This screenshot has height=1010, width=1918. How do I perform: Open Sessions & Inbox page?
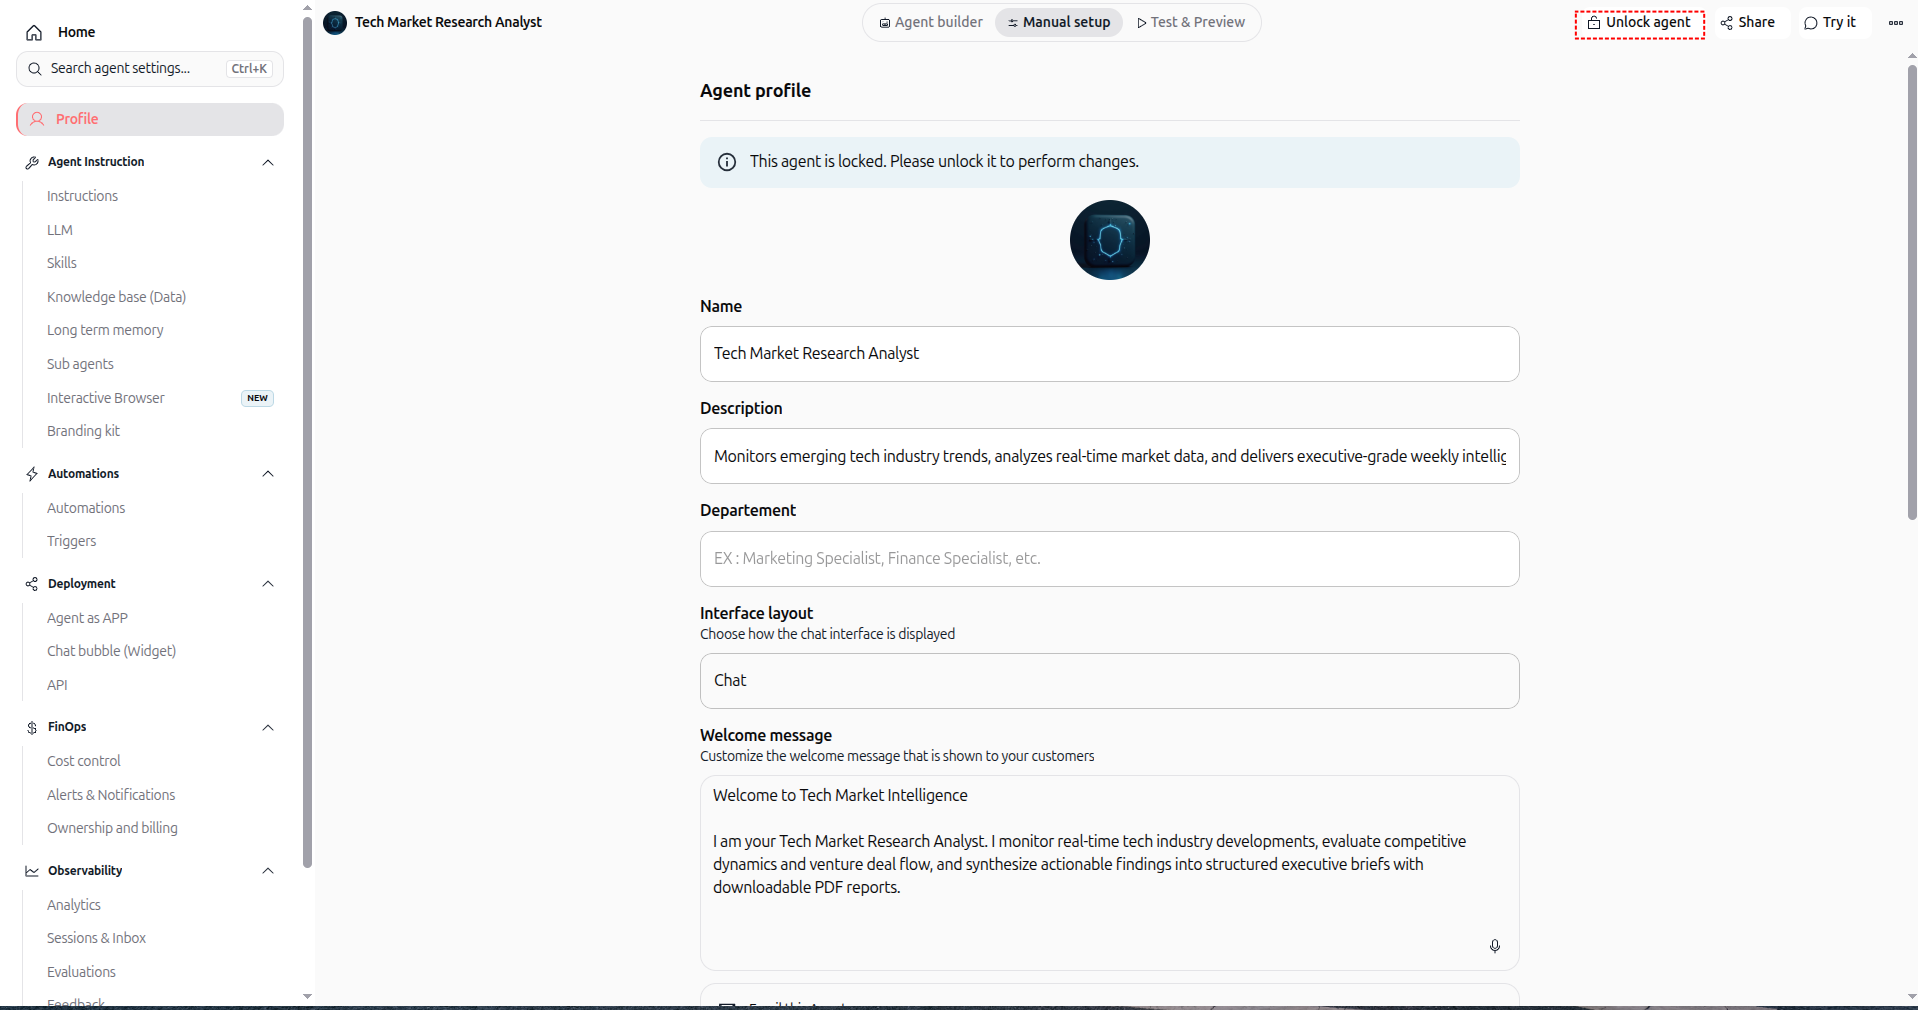point(96,938)
